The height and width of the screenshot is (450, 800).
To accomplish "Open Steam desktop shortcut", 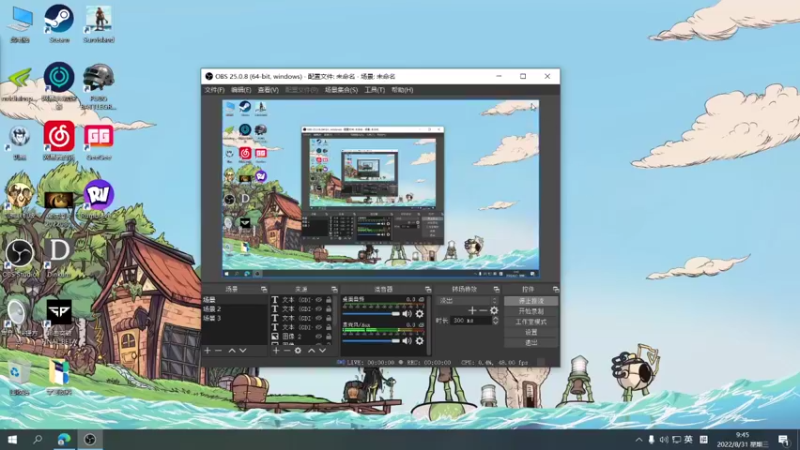I will click(59, 23).
